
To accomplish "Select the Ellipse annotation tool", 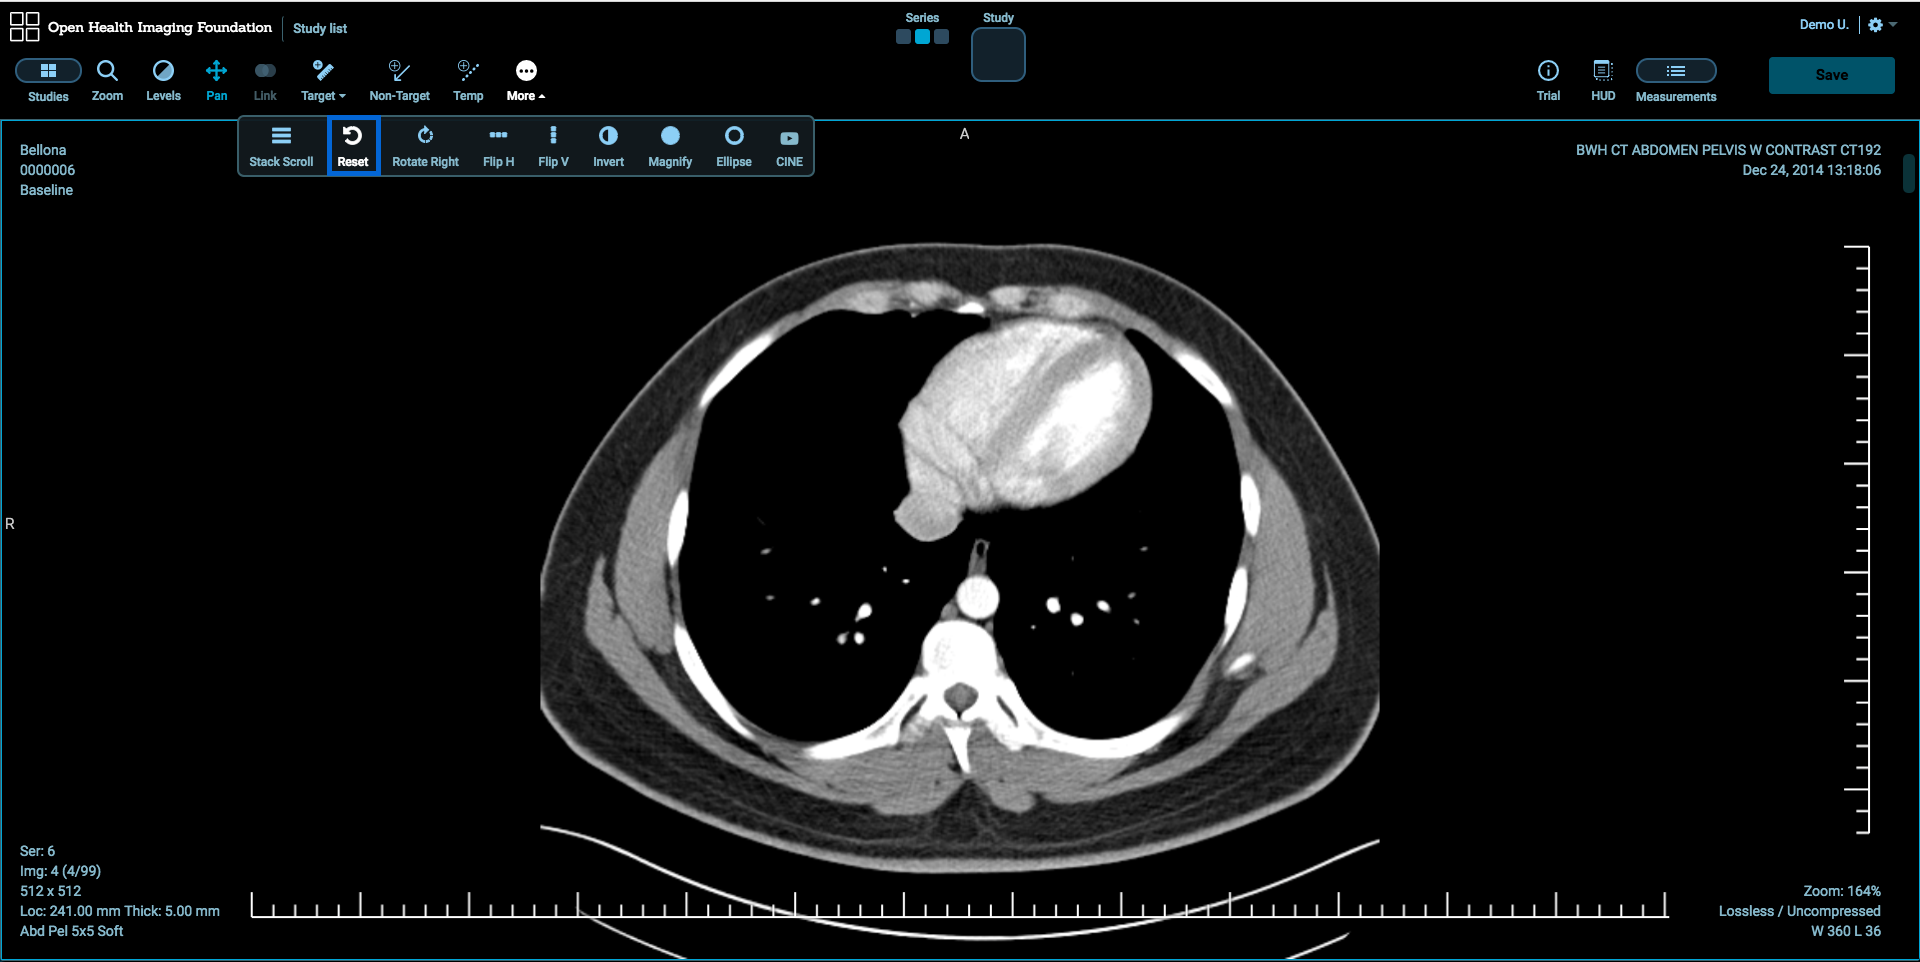I will [x=734, y=146].
